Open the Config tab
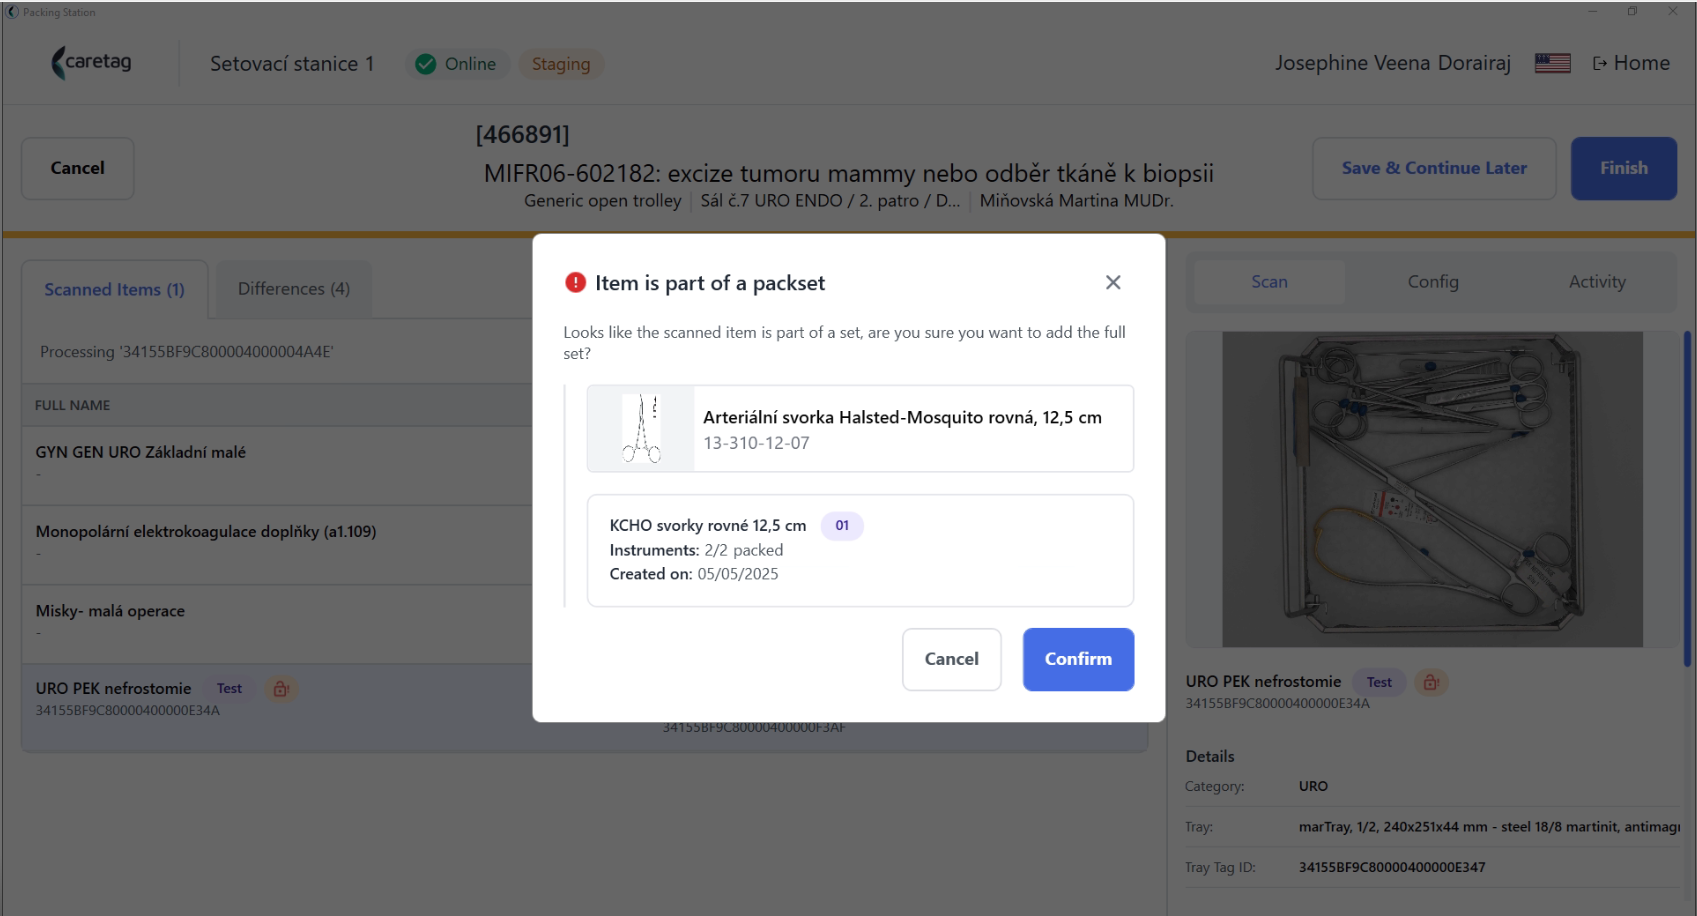The image size is (1697, 916). [1433, 282]
